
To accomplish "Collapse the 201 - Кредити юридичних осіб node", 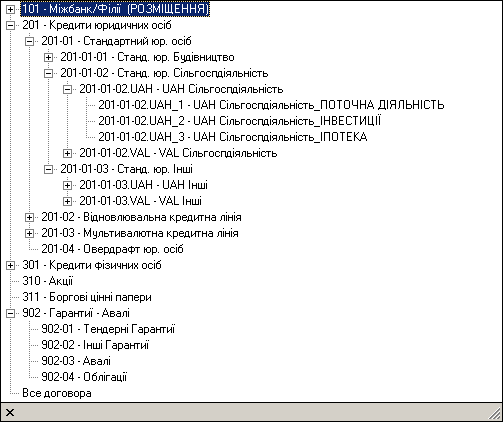I will click(x=10, y=26).
